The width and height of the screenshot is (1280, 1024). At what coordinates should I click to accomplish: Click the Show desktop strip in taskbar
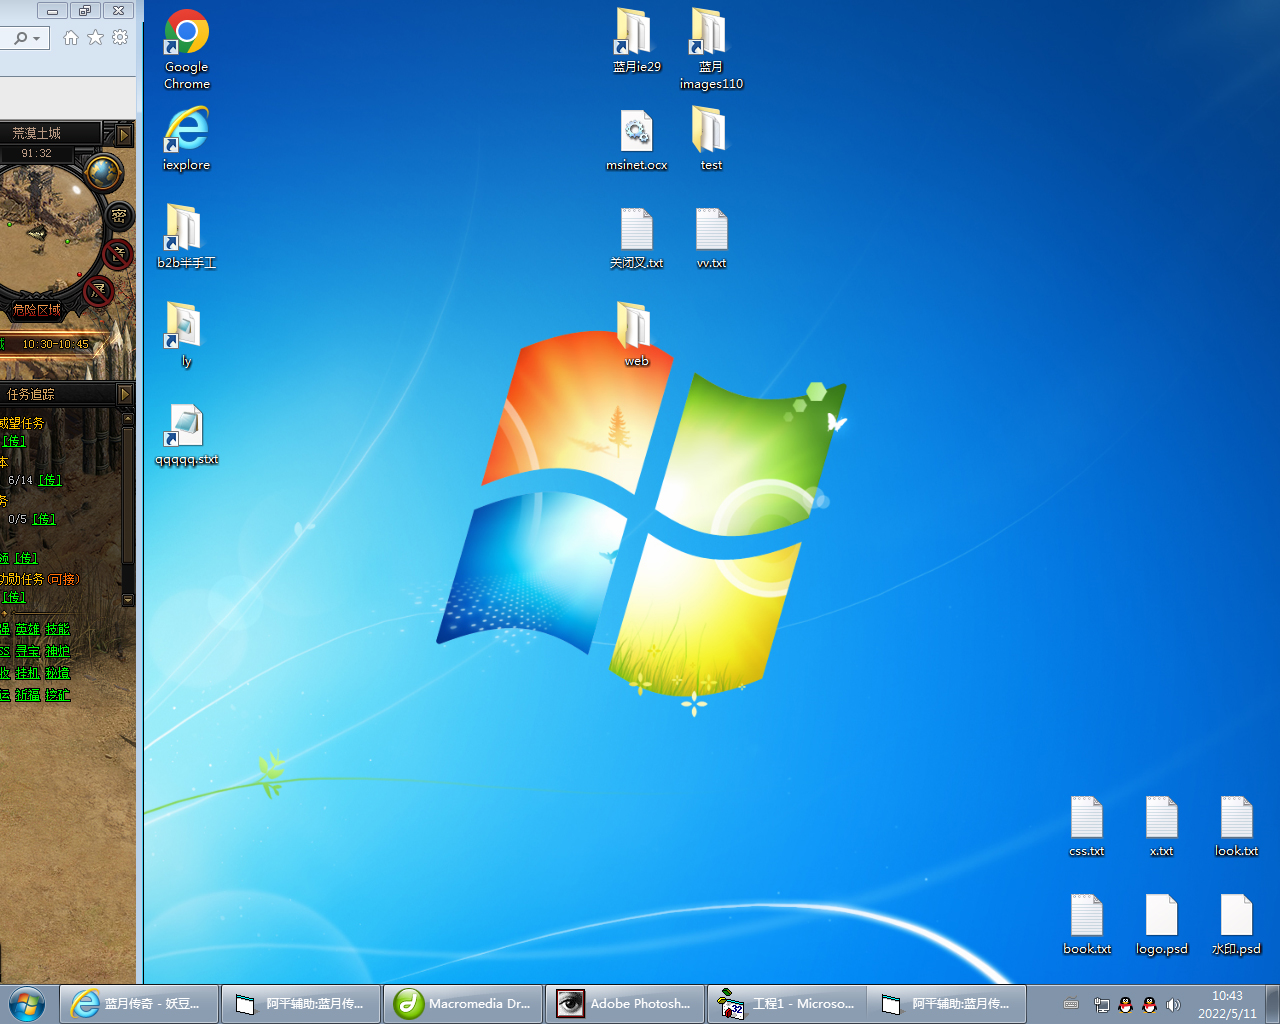(x=1273, y=1004)
